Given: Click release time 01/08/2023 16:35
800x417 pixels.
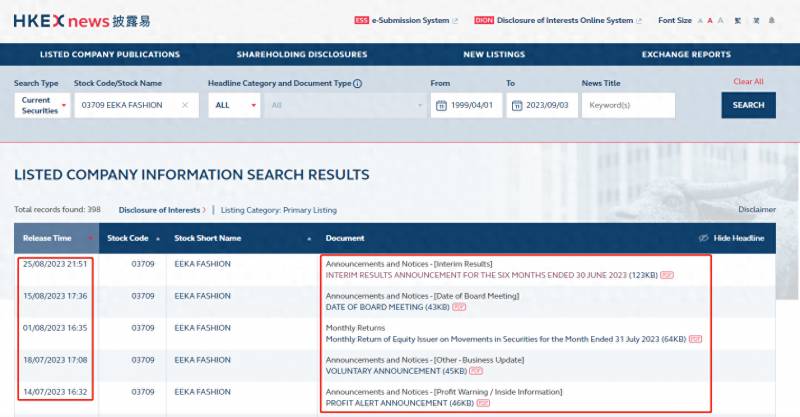Looking at the screenshot, I should [x=55, y=328].
